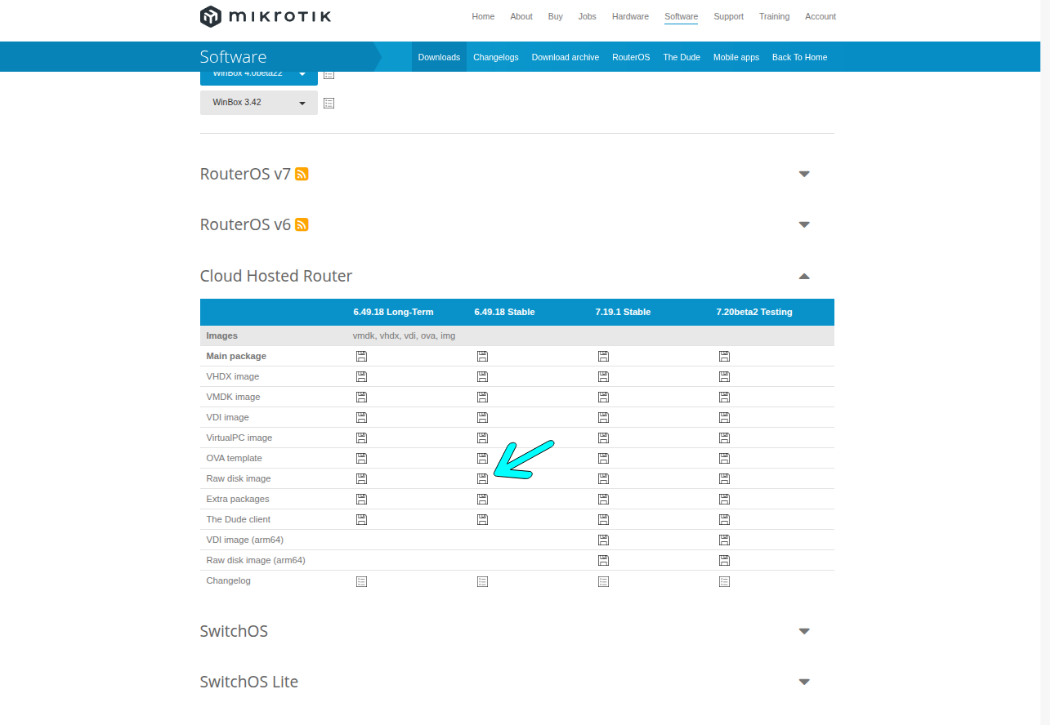
Task: Open the Buy page
Action: [x=555, y=16]
